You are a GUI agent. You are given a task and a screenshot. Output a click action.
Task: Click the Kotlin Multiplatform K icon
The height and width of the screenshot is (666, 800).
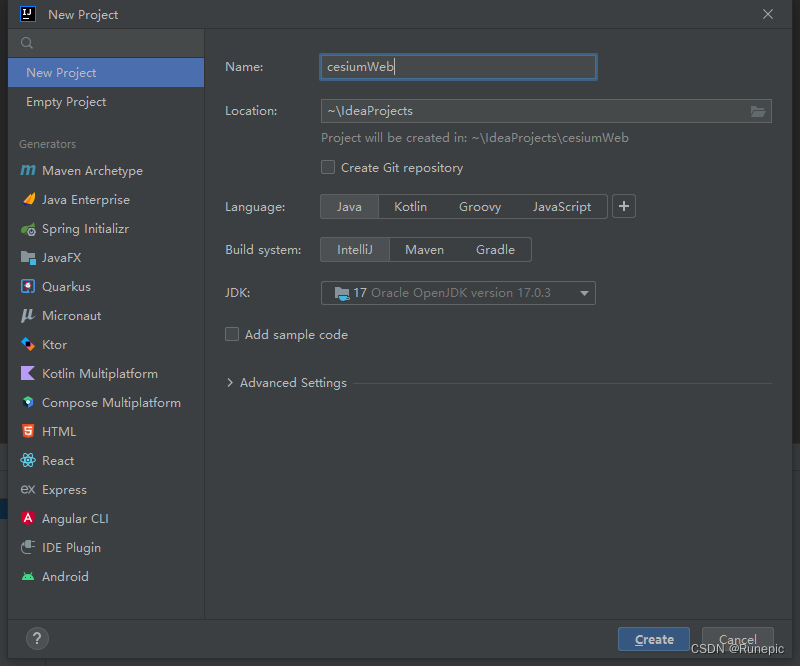[x=28, y=373]
